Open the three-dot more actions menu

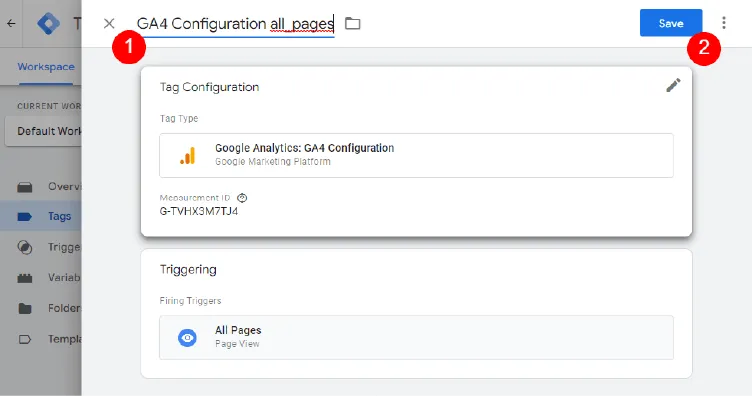point(724,23)
